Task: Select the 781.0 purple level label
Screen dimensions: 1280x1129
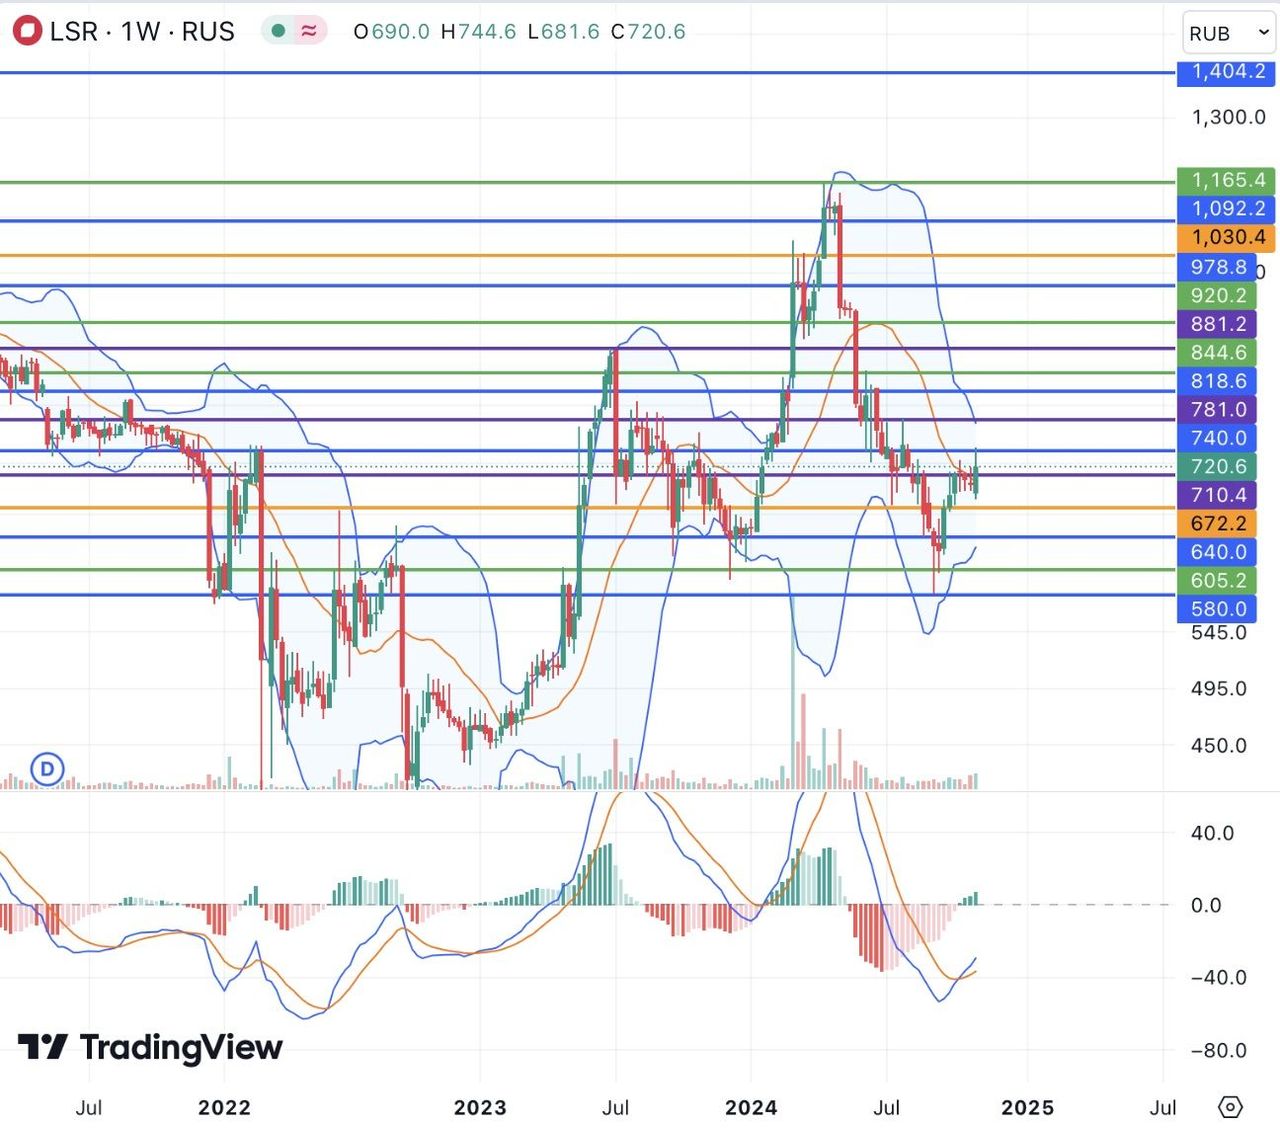Action: tap(1217, 409)
